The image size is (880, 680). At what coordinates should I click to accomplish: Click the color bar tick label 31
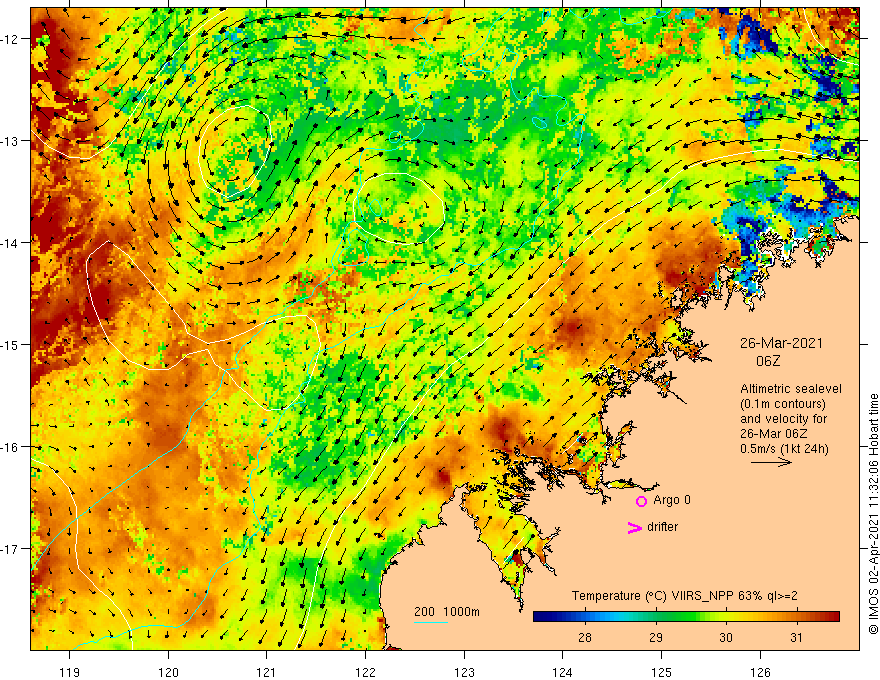coord(796,637)
